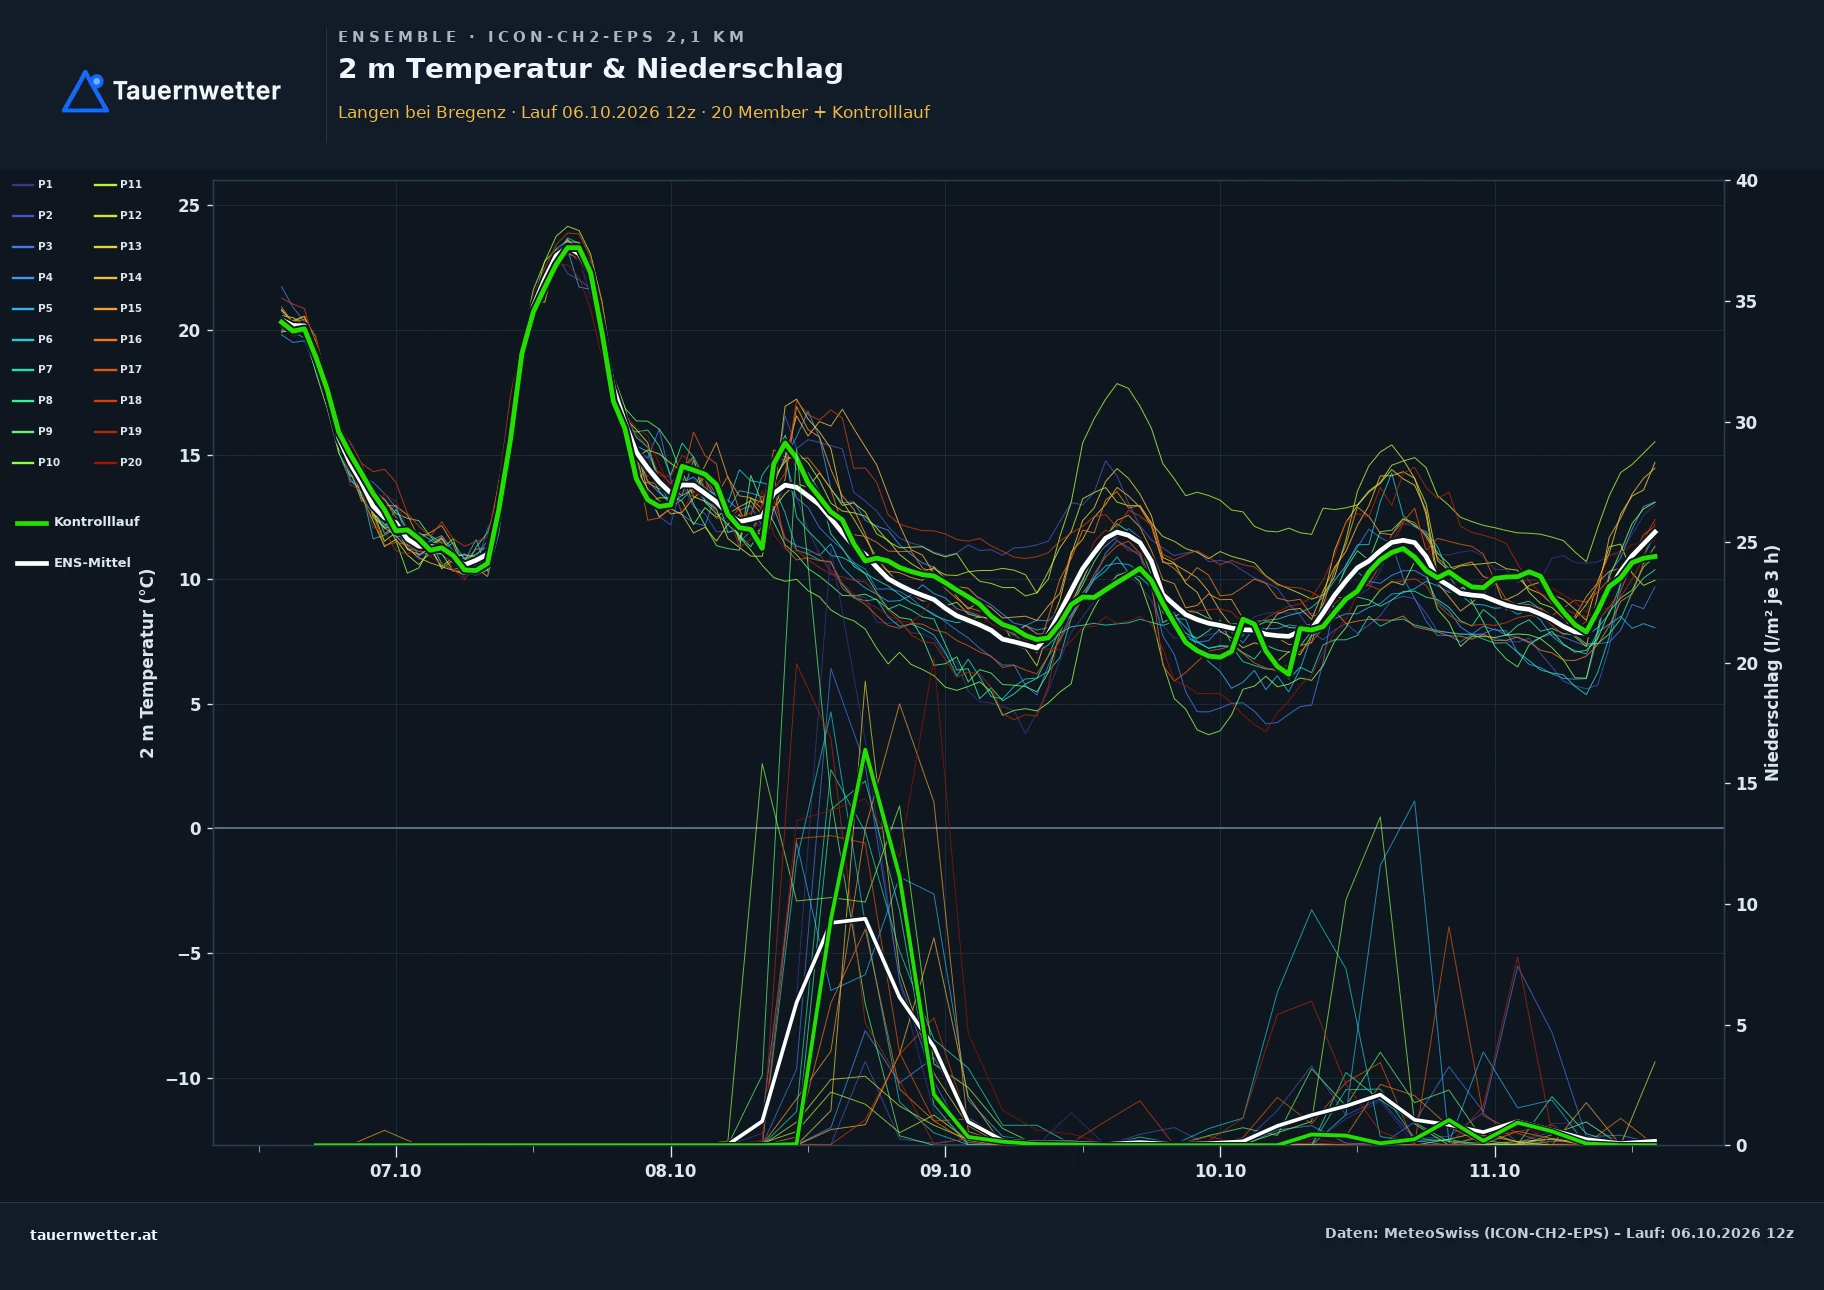Click the −10 temperature axis tick label
Image resolution: width=1824 pixels, height=1290 pixels.
[183, 1079]
